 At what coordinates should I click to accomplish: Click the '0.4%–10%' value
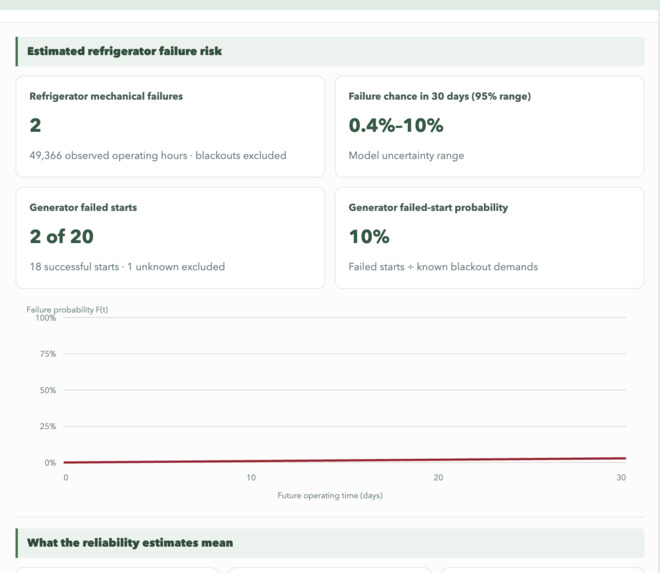click(x=396, y=125)
